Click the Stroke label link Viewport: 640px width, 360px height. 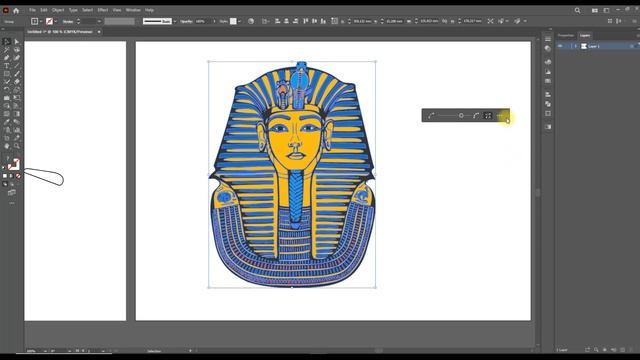point(68,21)
